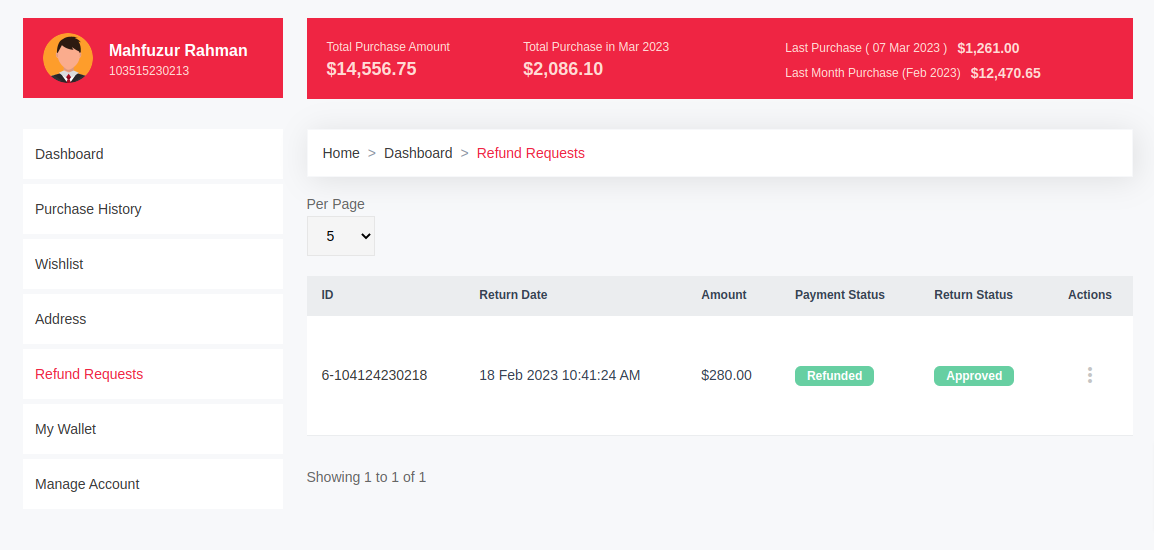The height and width of the screenshot is (550, 1154).
Task: Open Purchase History from sidebar
Action: point(88,209)
